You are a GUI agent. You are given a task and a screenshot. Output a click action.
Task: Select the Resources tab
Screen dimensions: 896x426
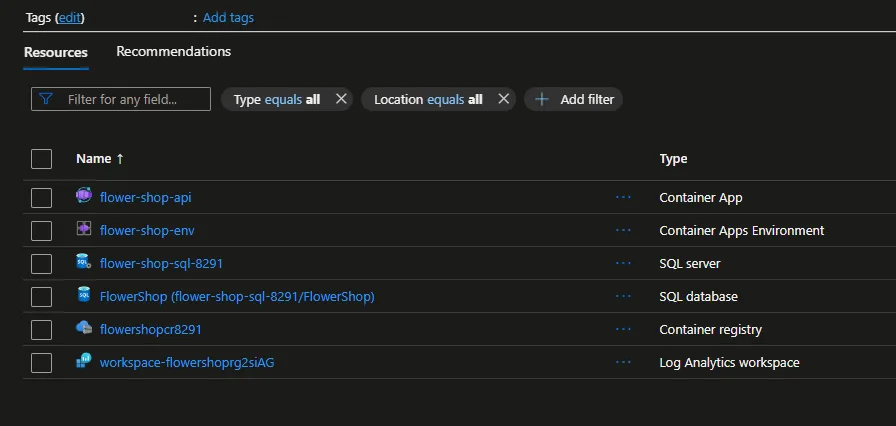coord(56,52)
